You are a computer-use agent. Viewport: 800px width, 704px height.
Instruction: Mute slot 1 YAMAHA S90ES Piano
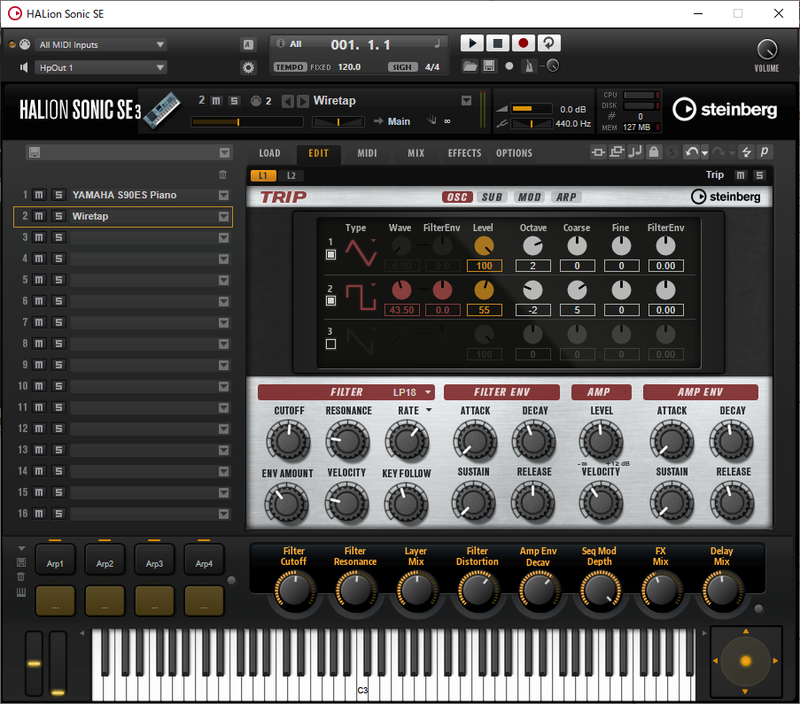(x=39, y=195)
